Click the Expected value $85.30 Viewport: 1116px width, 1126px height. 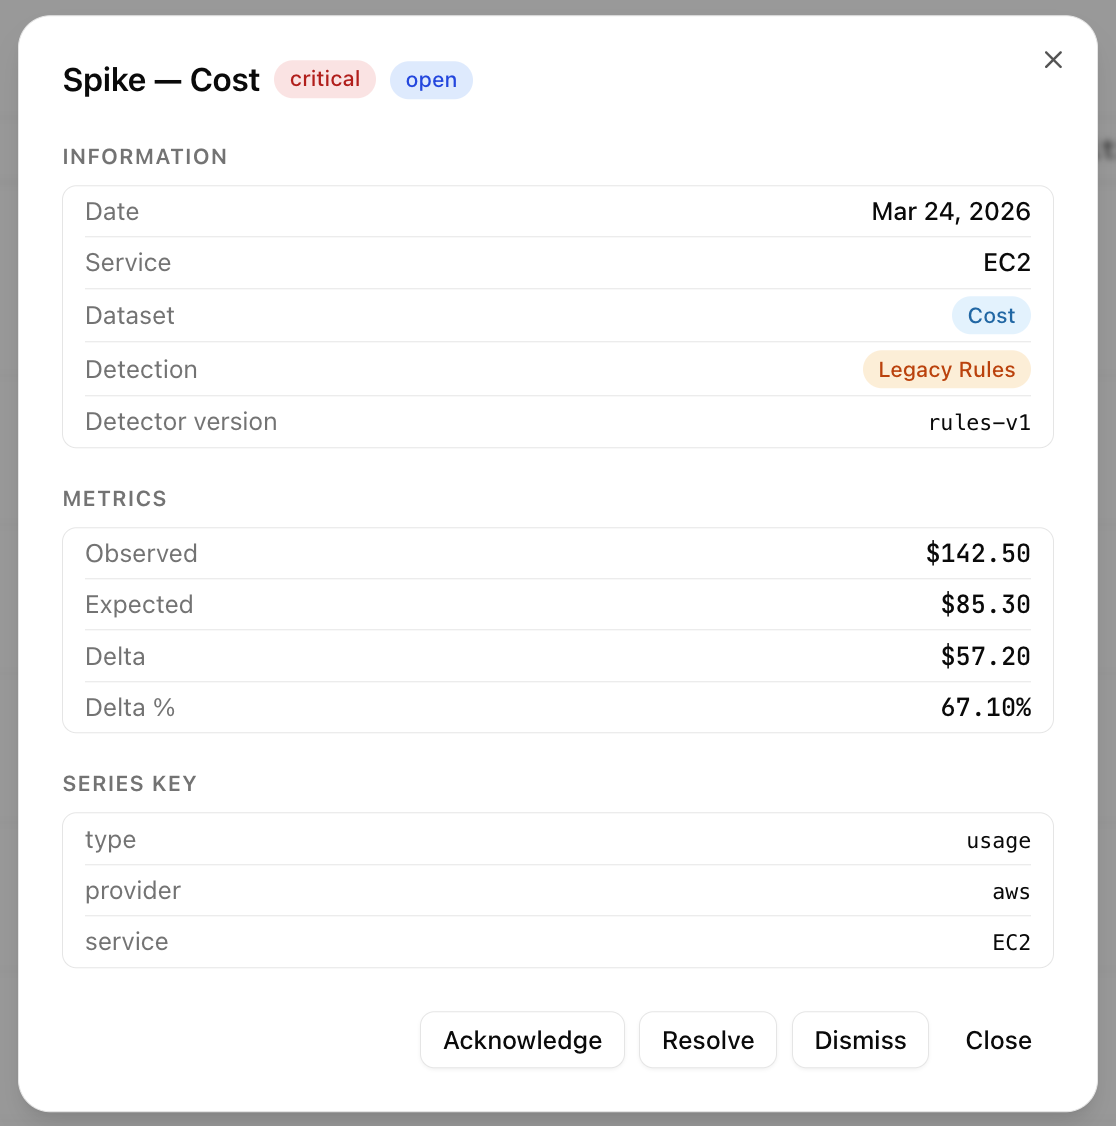pos(985,605)
